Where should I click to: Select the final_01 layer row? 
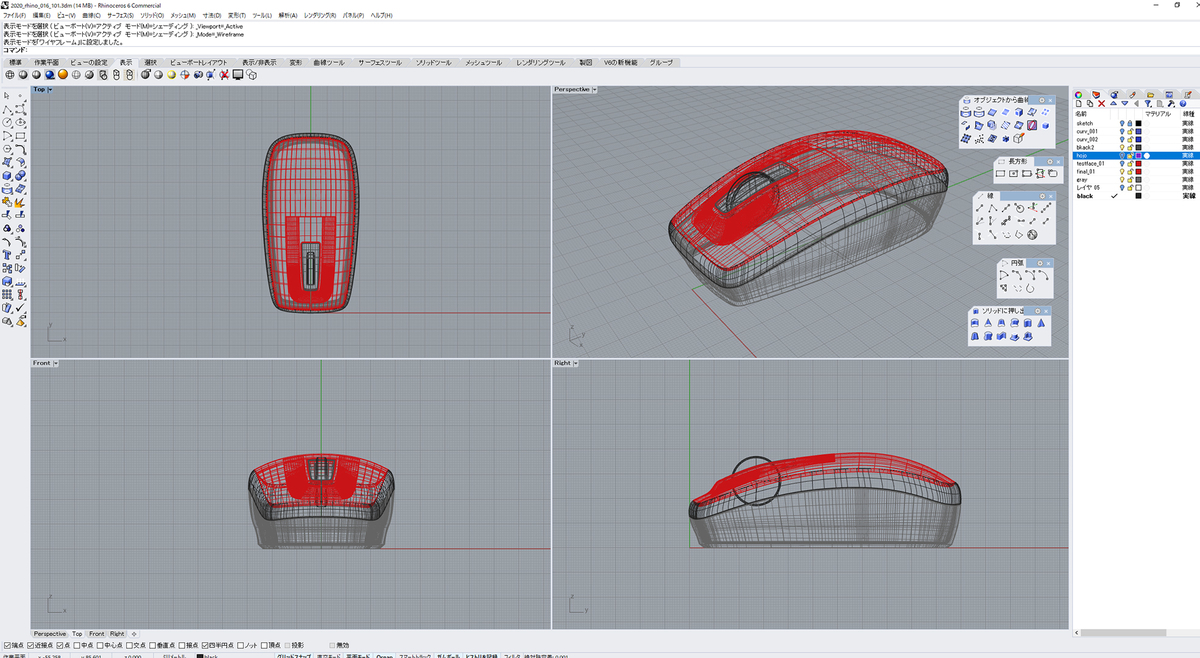pyautogui.click(x=1134, y=171)
